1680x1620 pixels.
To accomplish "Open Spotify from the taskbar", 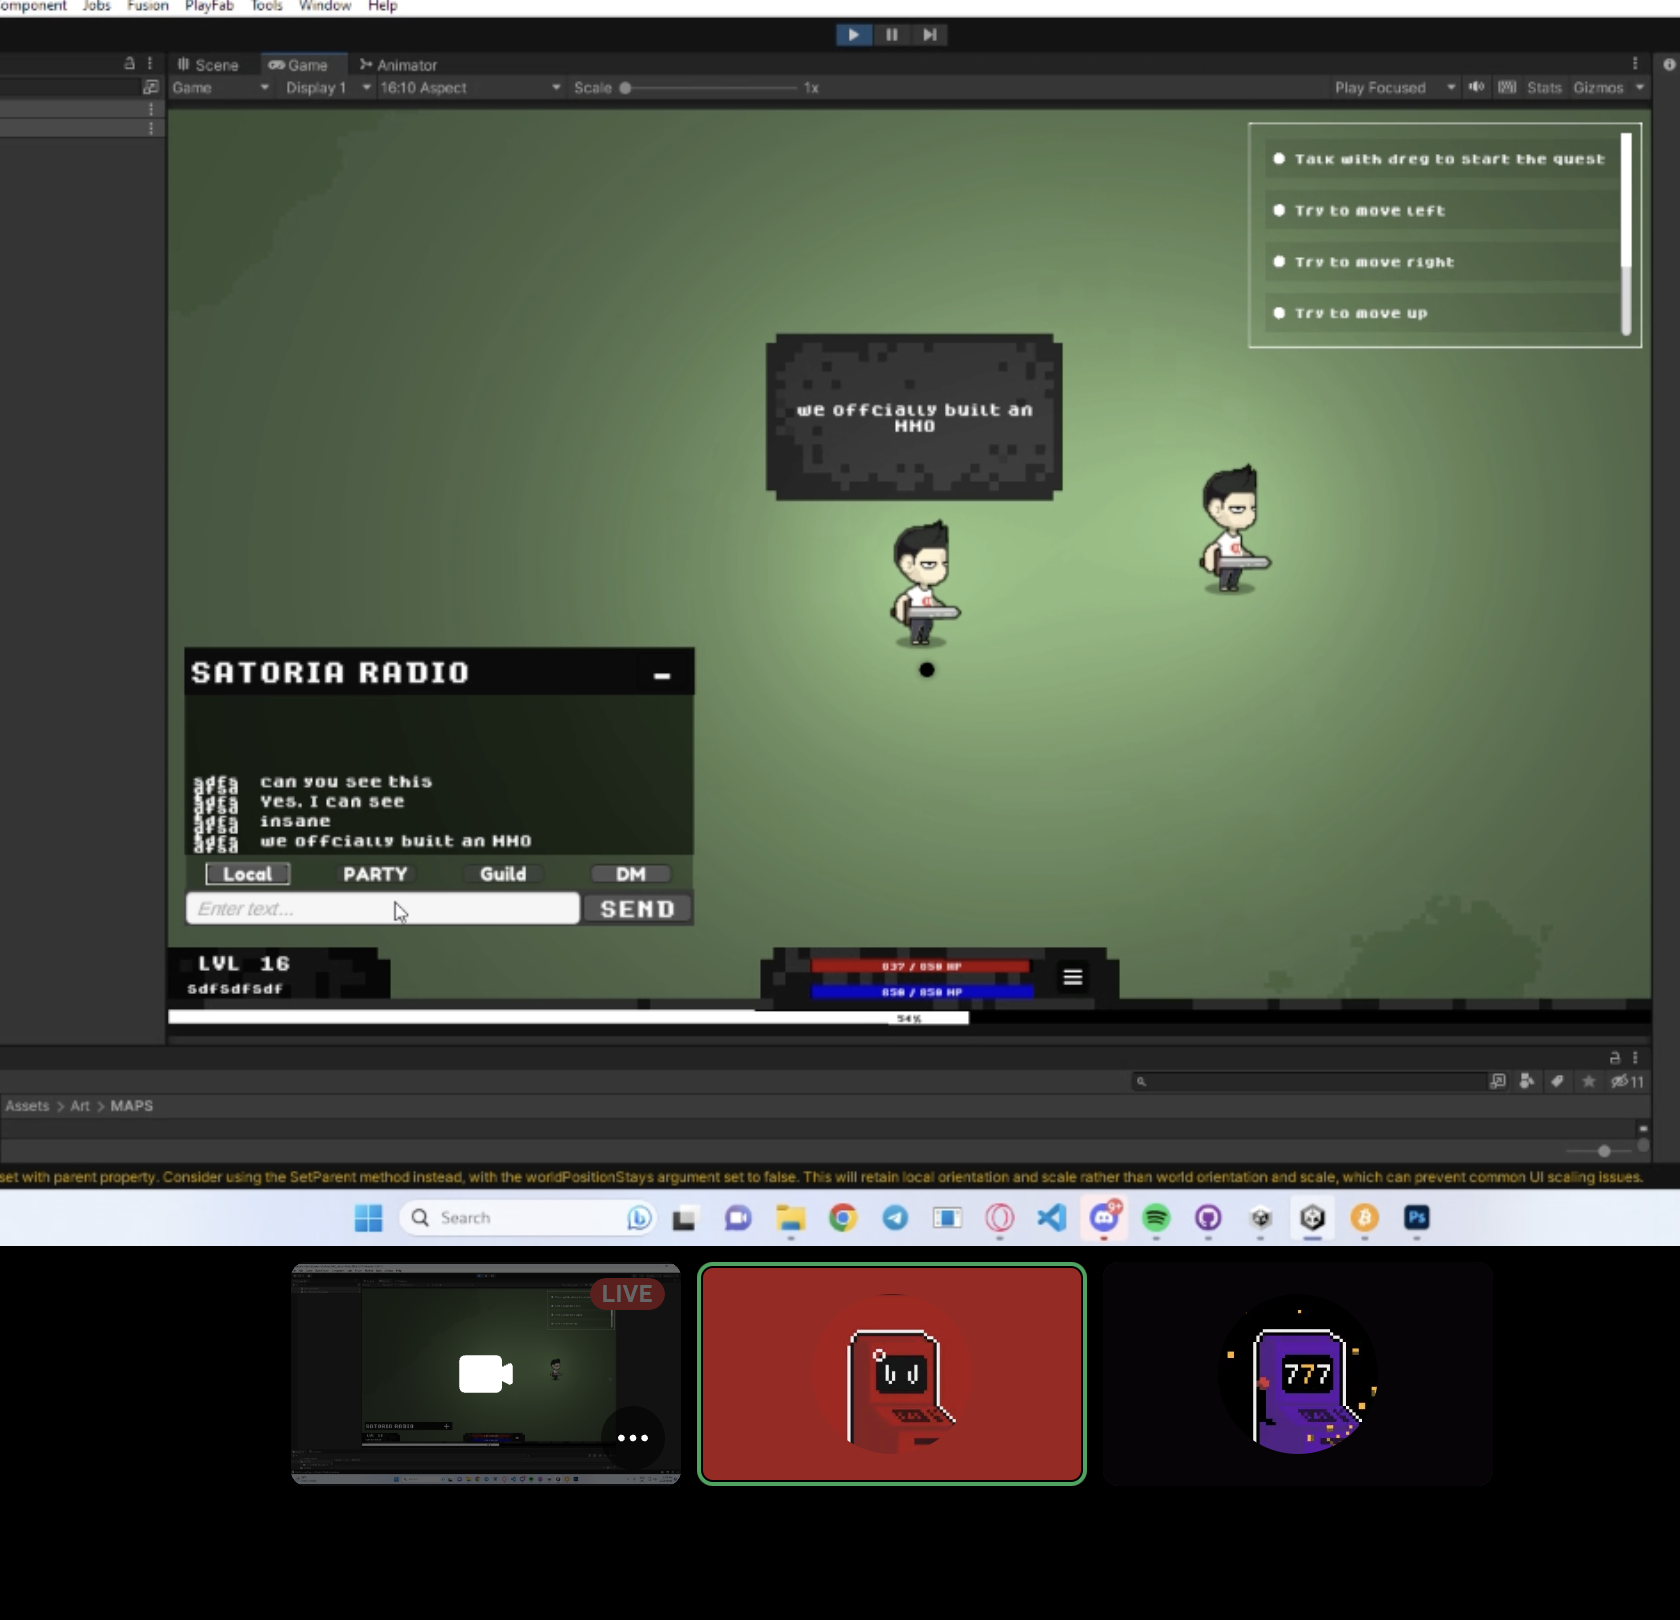I will click(1156, 1218).
